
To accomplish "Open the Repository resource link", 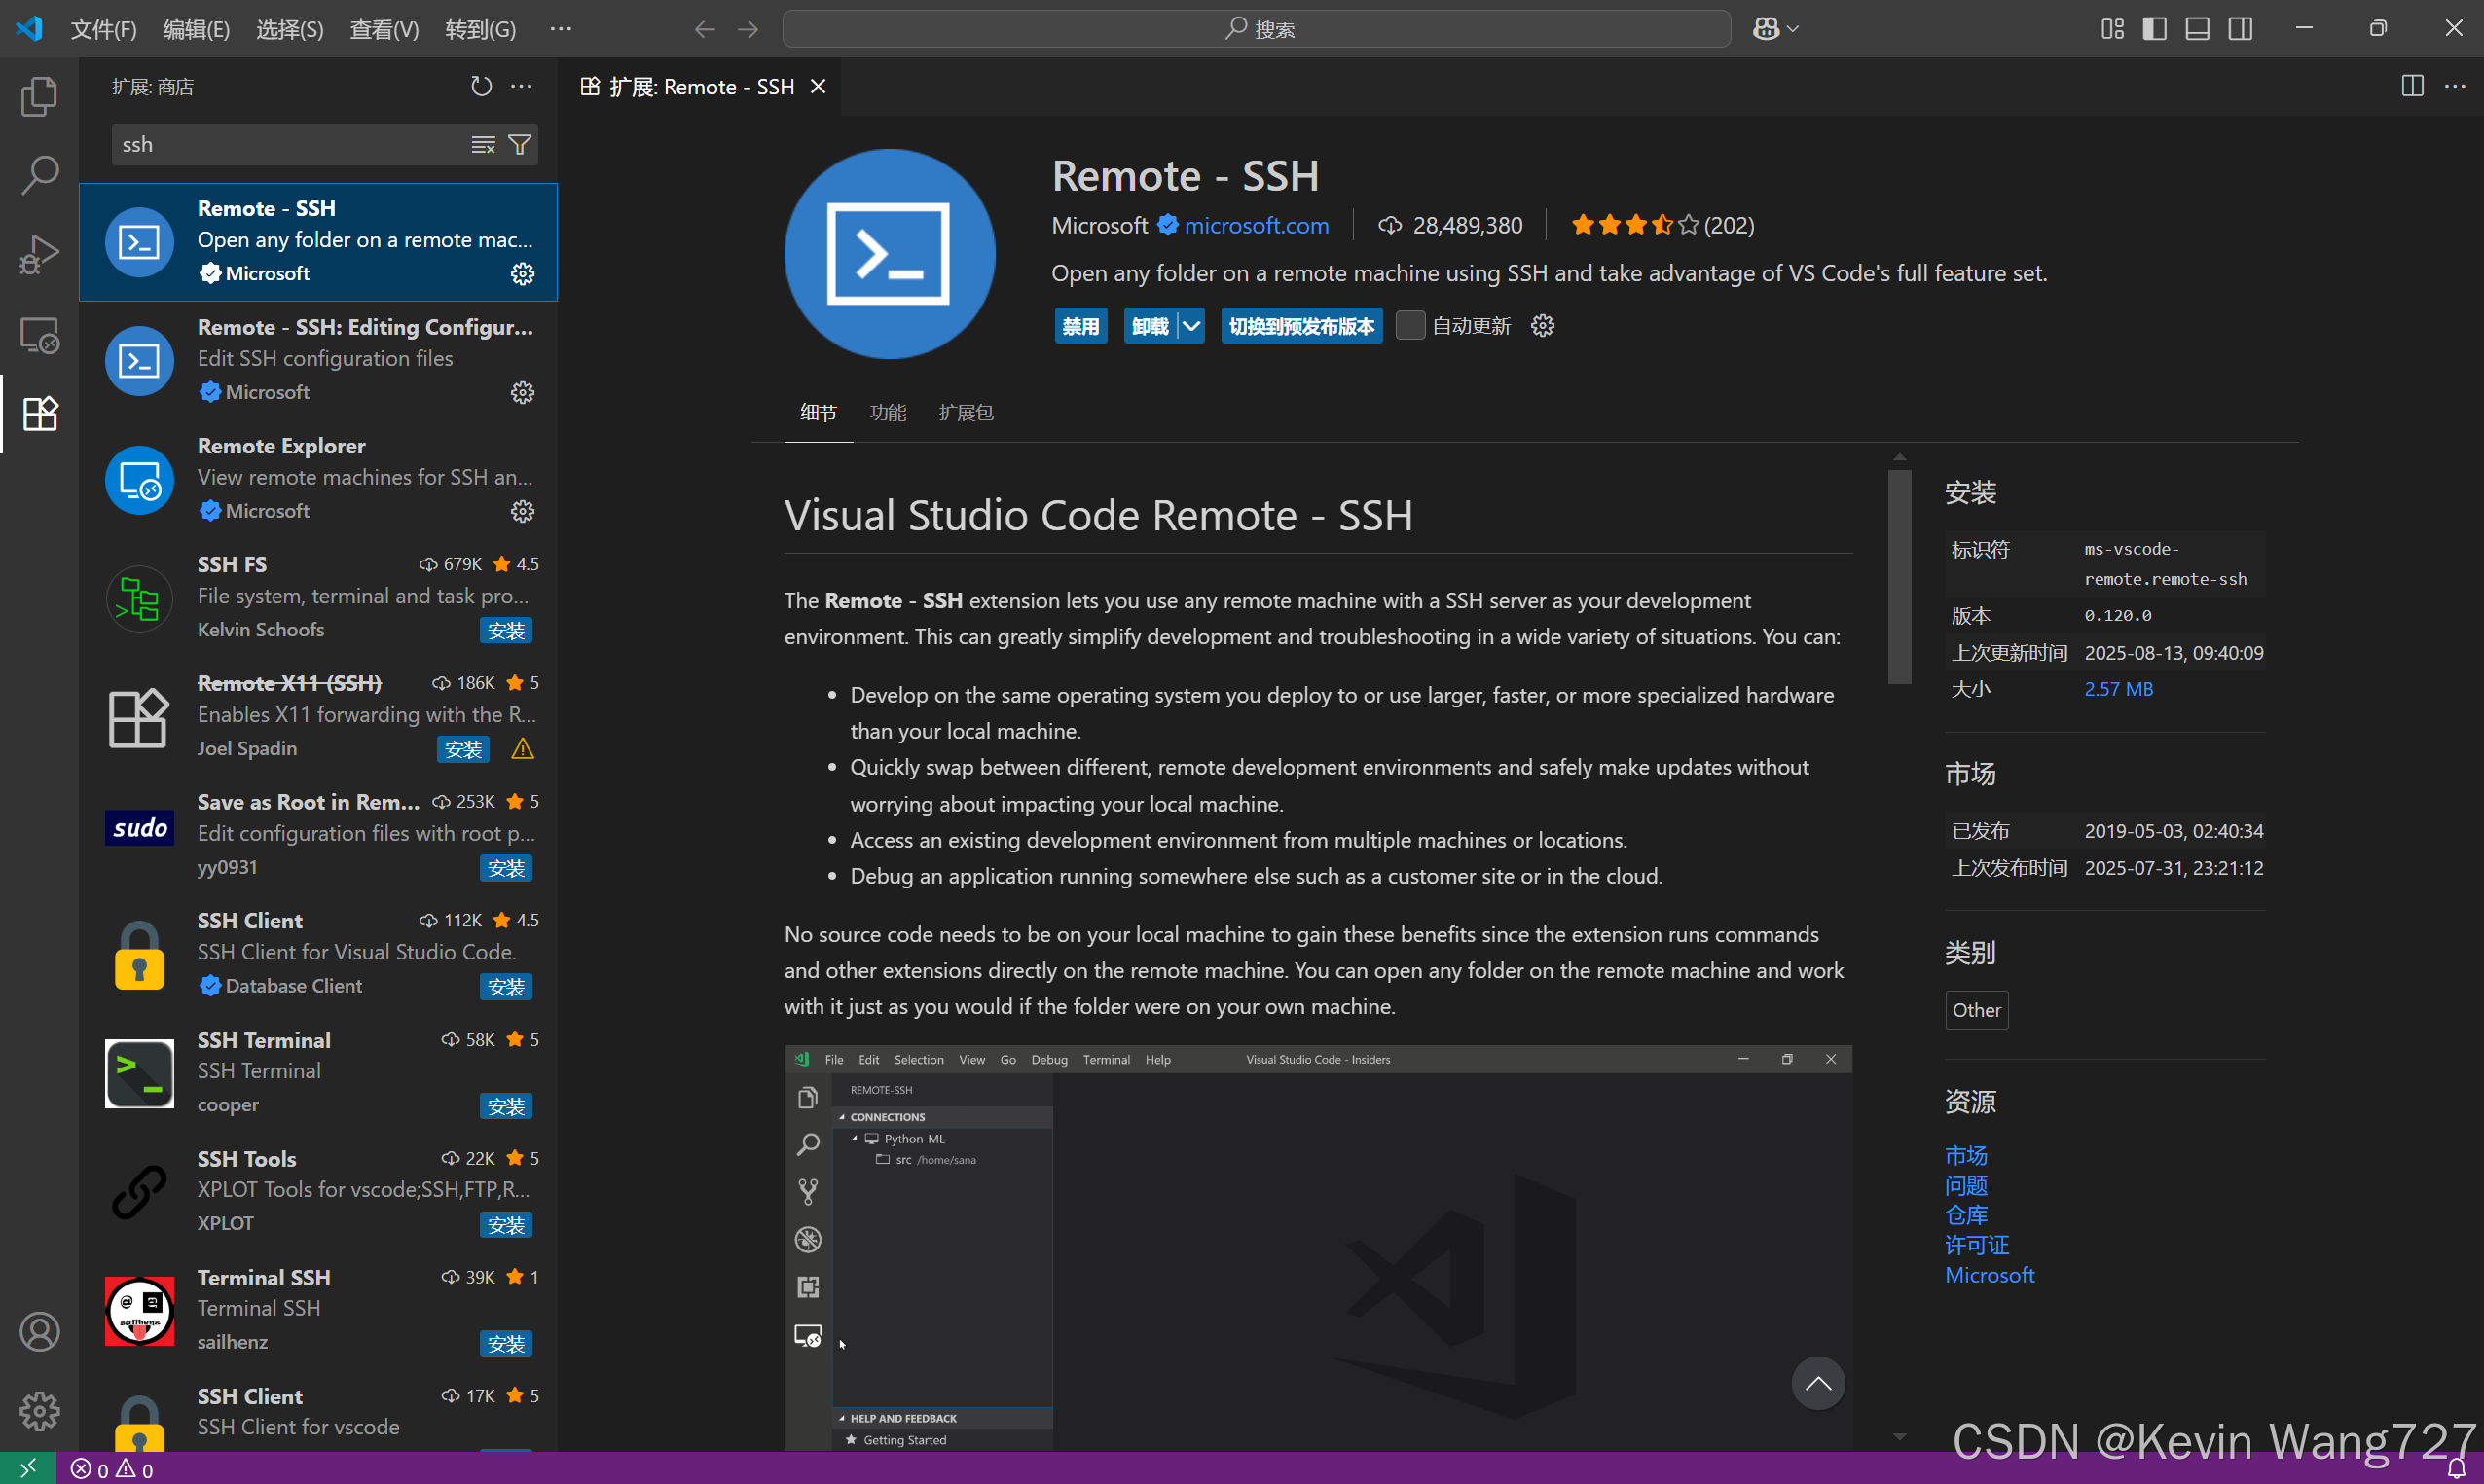I will (x=1965, y=1215).
